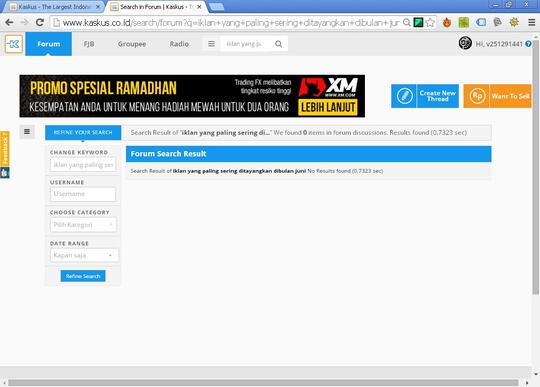This screenshot has height=387, width=540.
Task: Click the green square extension icon
Action: [464, 23]
